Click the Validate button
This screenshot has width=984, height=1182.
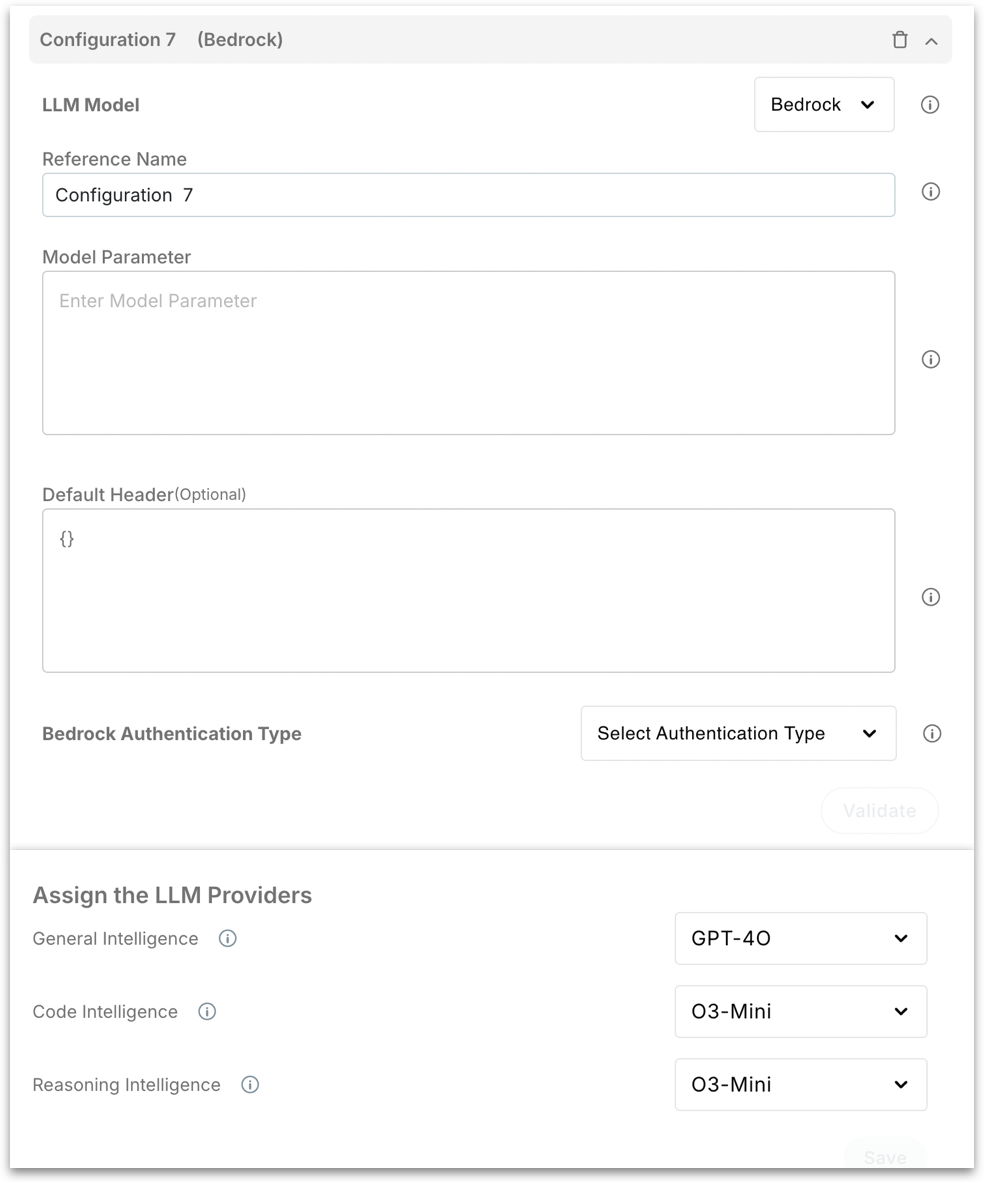[879, 811]
